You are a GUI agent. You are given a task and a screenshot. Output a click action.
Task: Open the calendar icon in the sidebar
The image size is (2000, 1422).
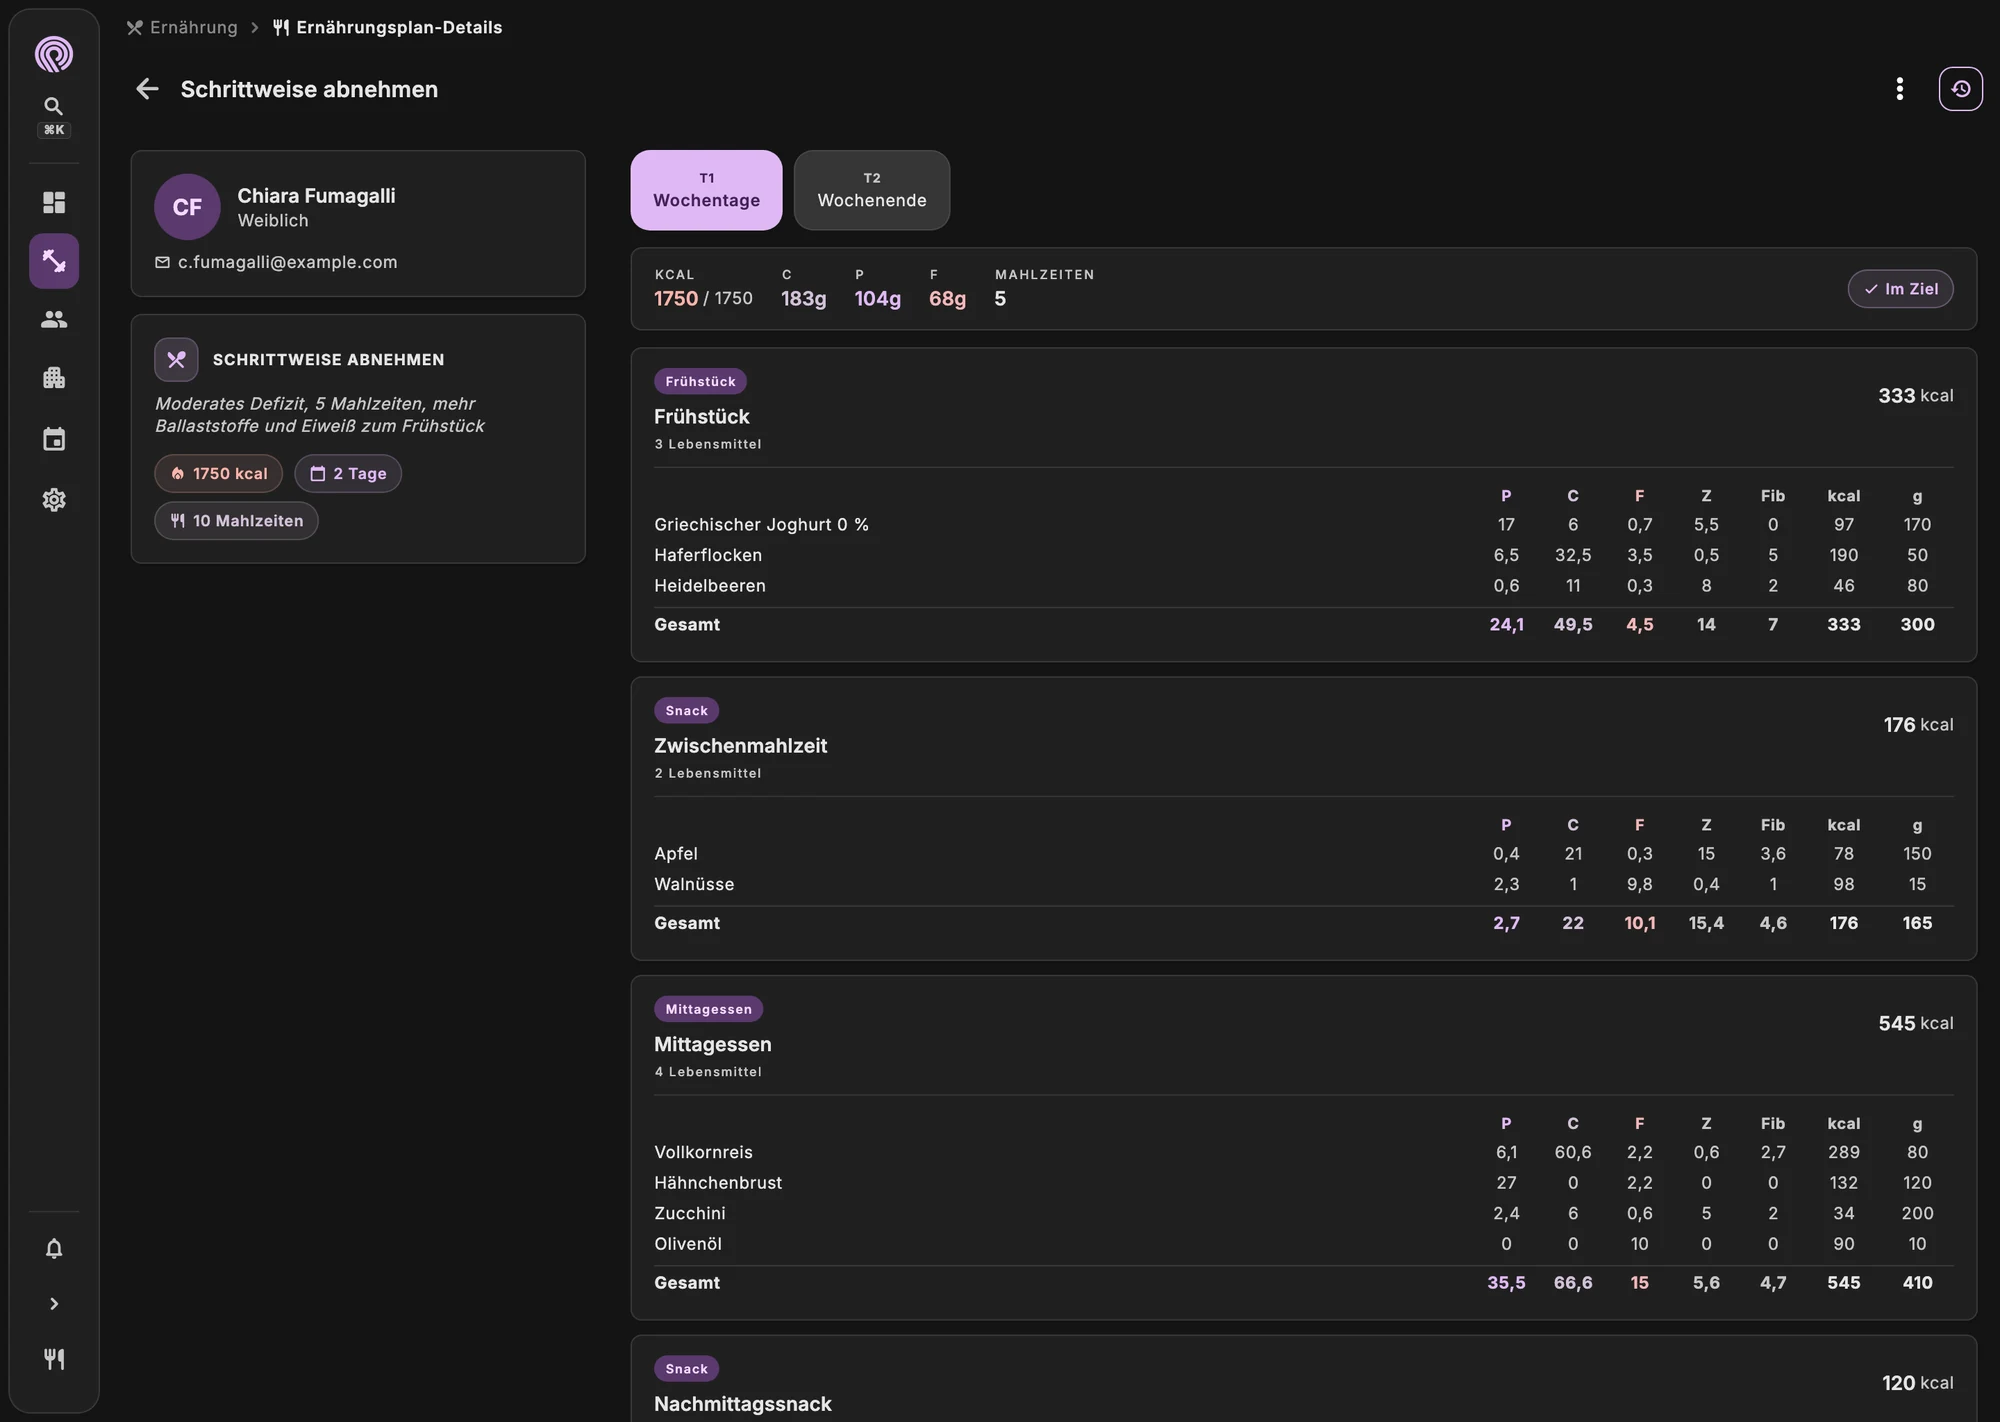pos(54,439)
